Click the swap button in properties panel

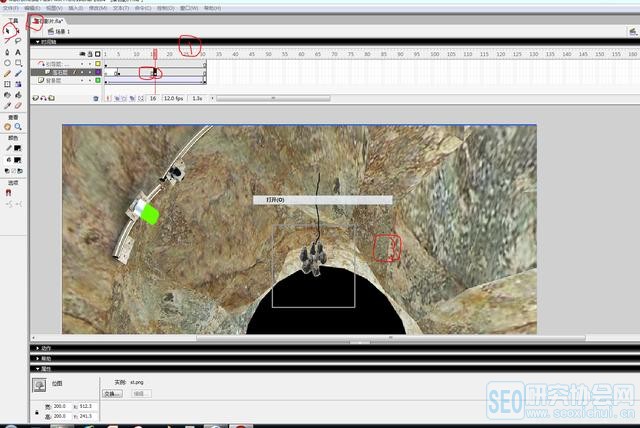[x=112, y=394]
